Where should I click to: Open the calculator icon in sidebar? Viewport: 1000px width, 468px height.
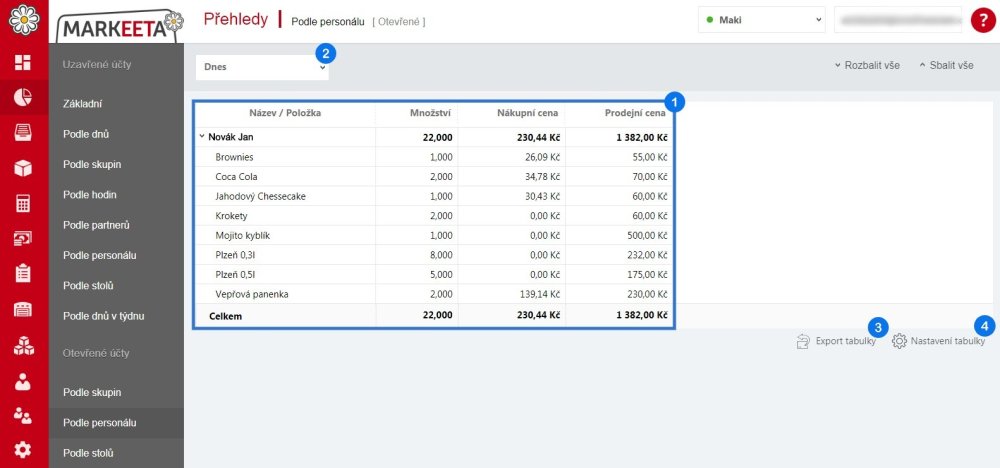pyautogui.click(x=23, y=203)
